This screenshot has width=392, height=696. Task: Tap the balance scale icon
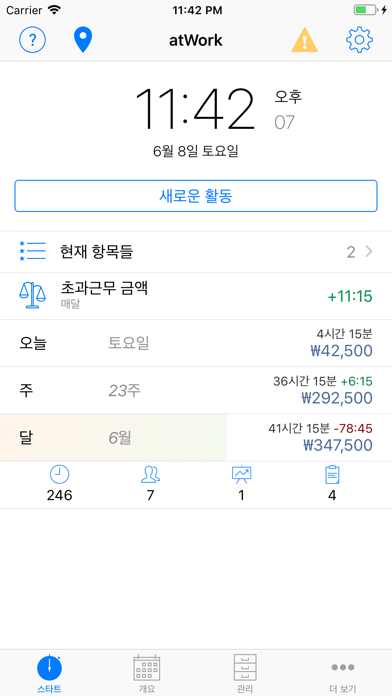pyautogui.click(x=32, y=296)
